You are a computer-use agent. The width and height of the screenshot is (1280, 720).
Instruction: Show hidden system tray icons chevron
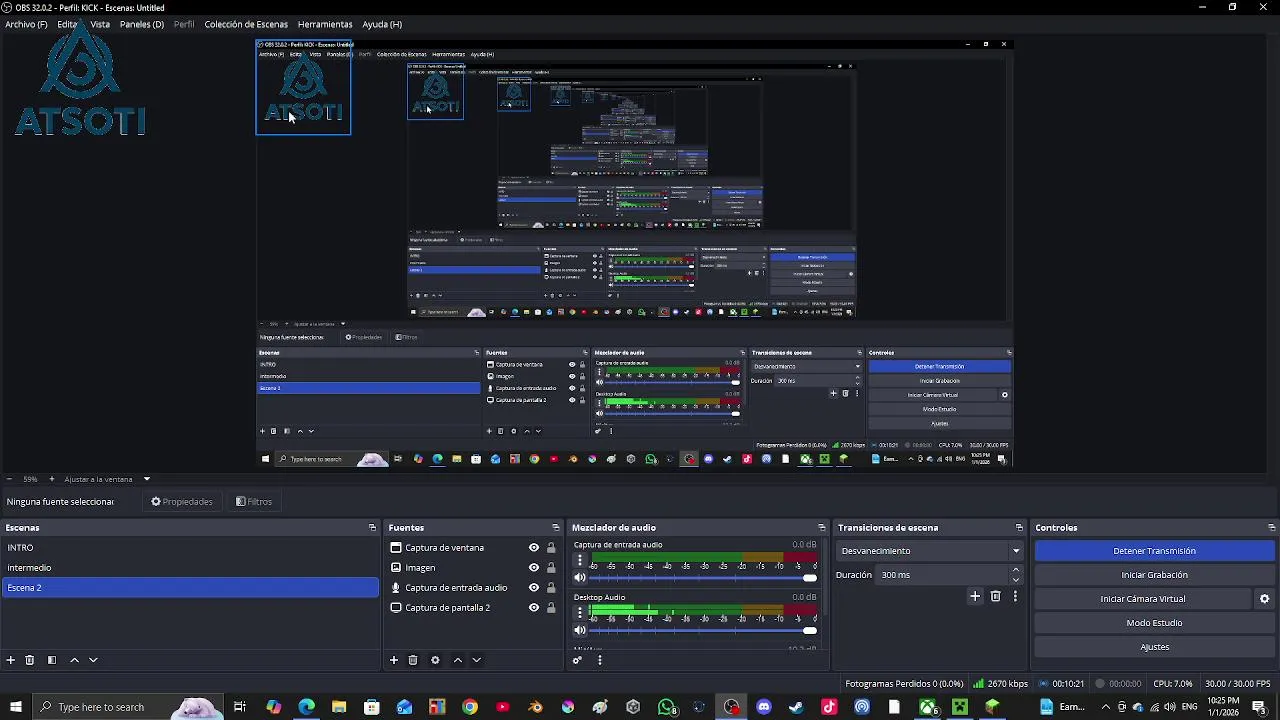1105,707
